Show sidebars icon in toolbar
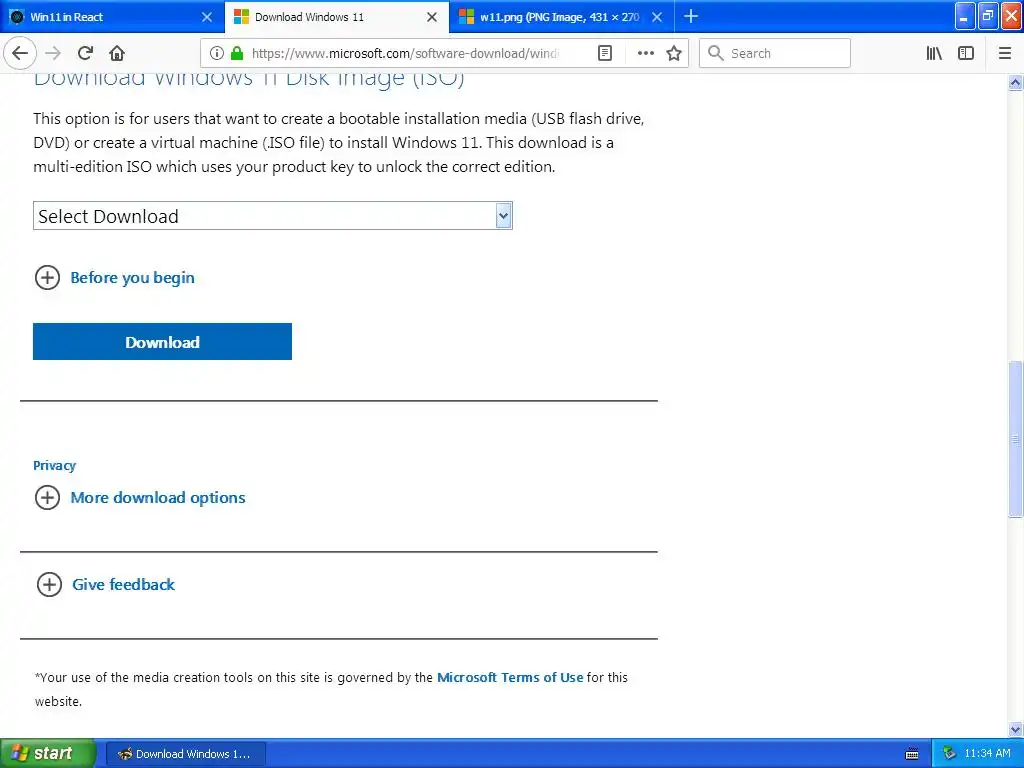The height and width of the screenshot is (768, 1024). [x=966, y=54]
